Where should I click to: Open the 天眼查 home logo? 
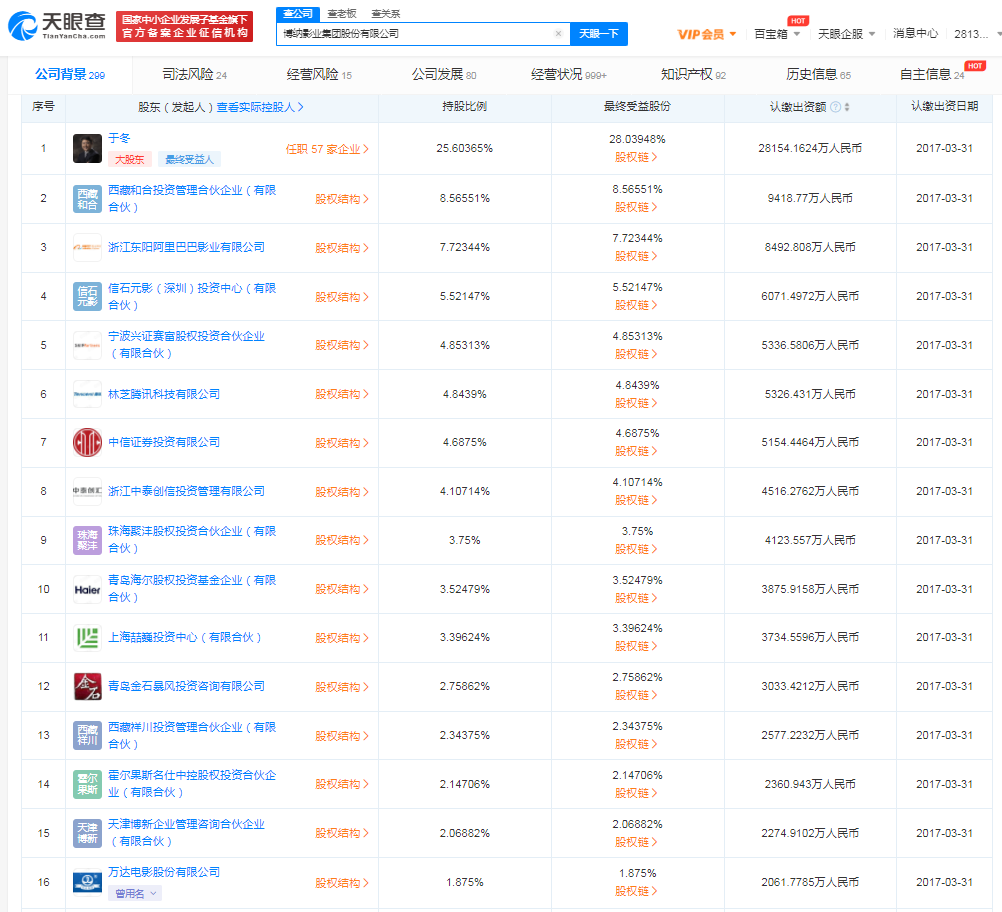pos(57,26)
